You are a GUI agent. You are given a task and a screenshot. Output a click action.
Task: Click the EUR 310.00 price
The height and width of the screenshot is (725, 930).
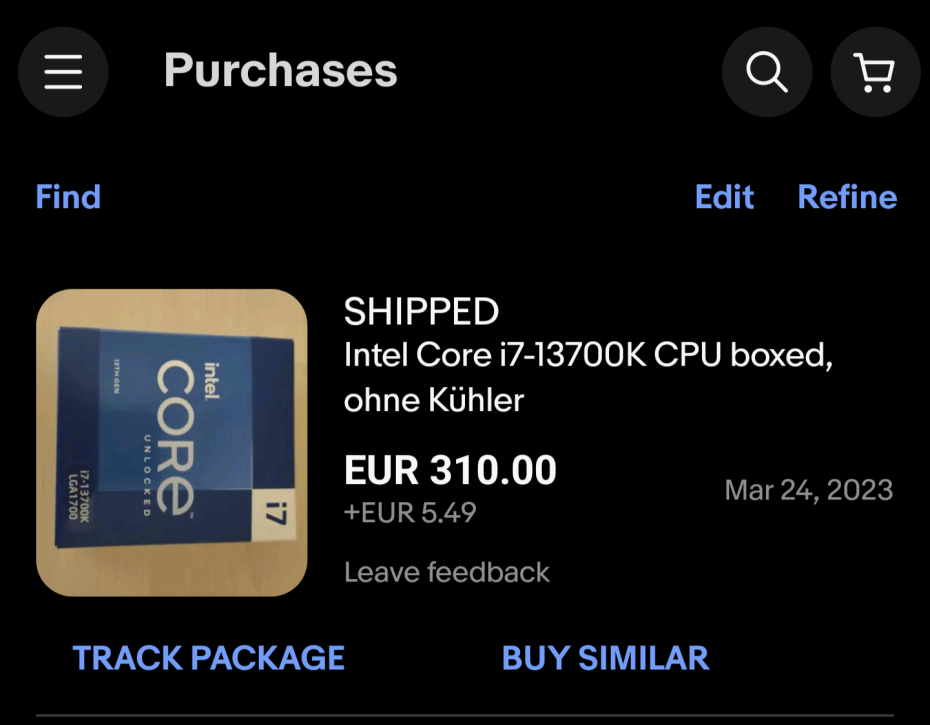click(450, 469)
